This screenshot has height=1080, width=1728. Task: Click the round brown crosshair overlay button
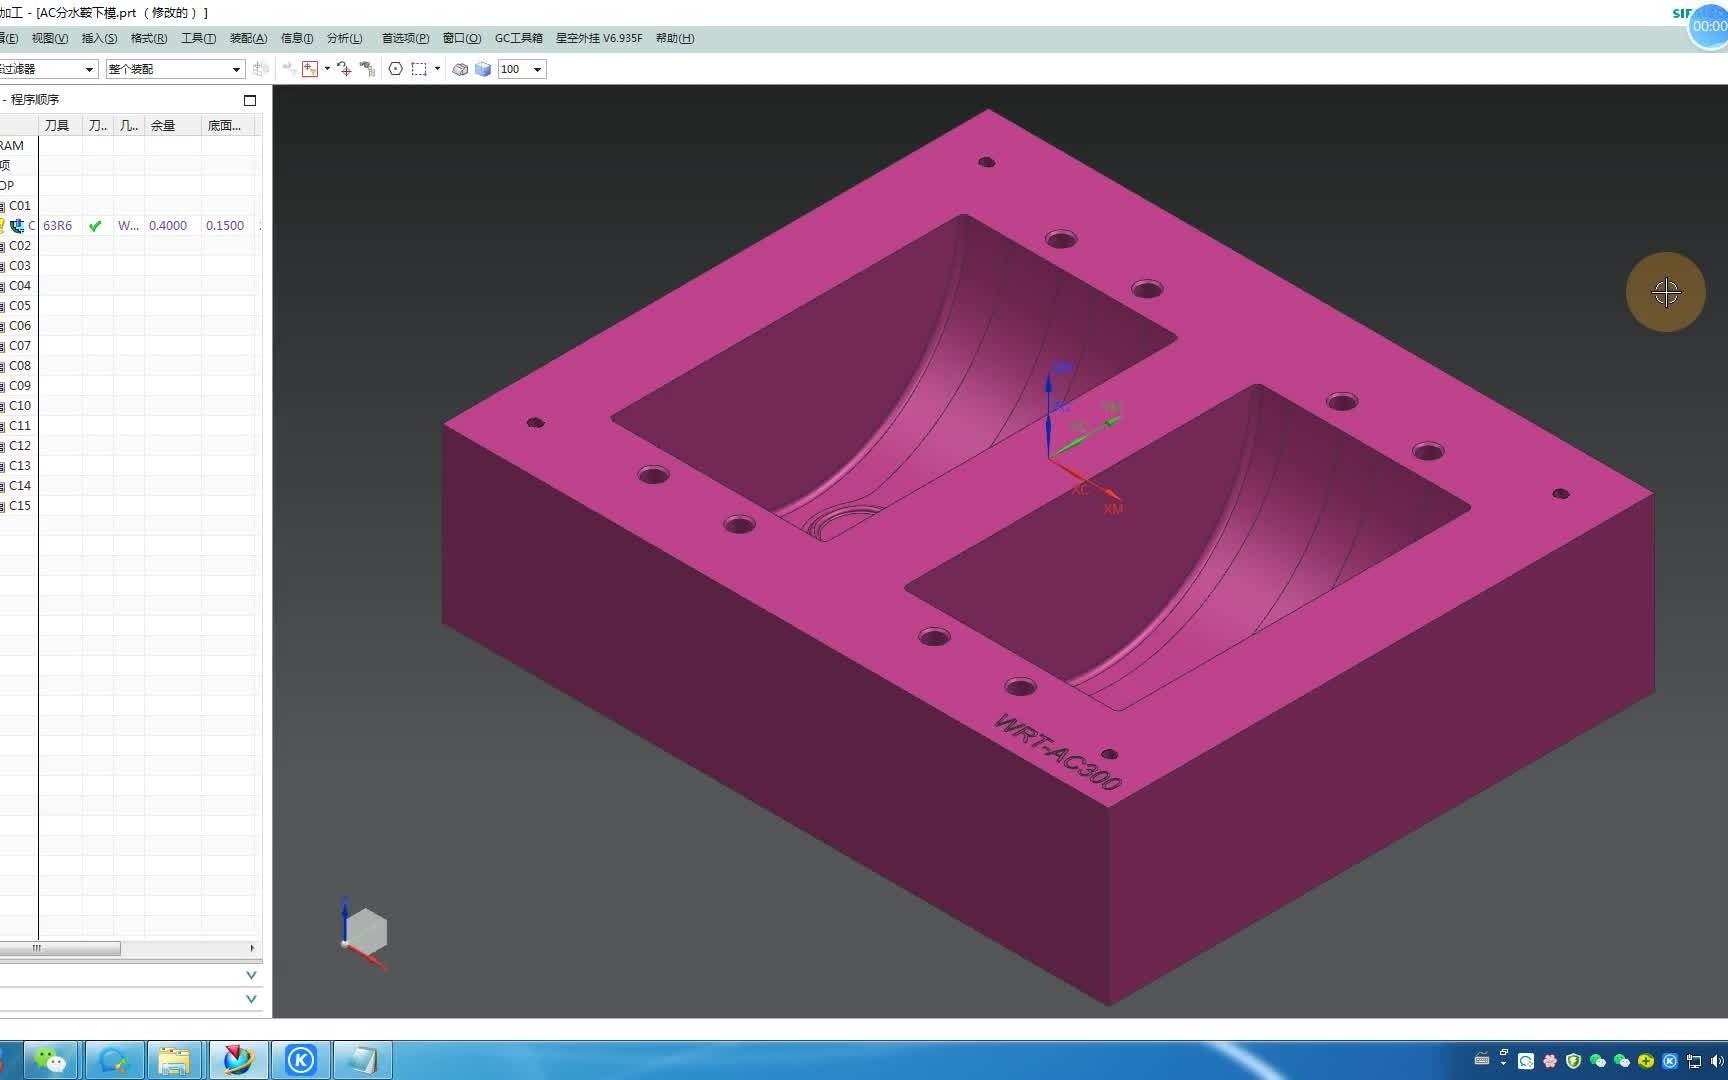[x=1665, y=292]
